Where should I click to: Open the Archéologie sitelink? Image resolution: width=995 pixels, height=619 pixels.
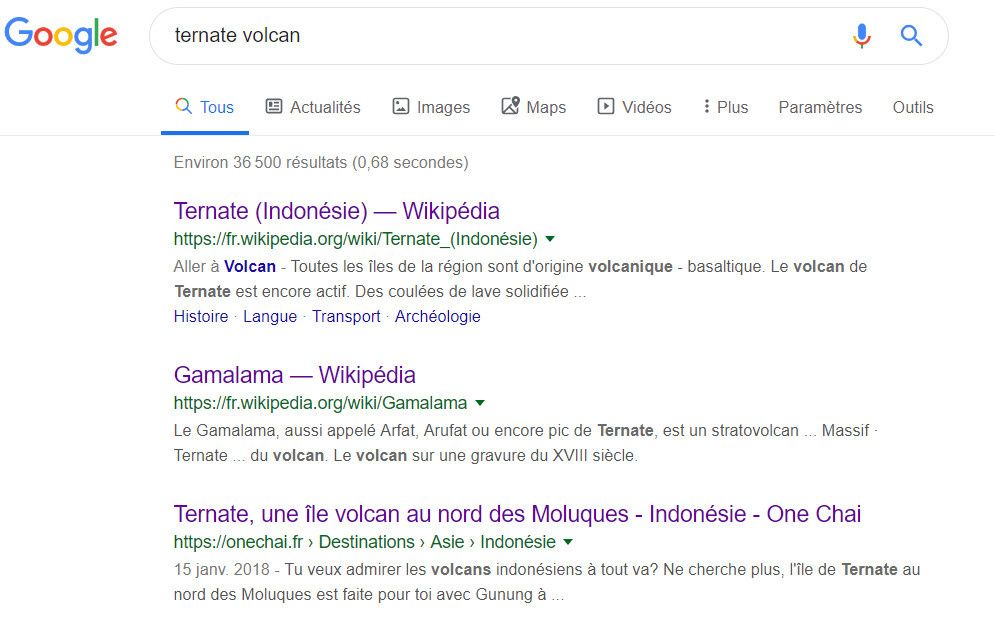click(x=437, y=316)
